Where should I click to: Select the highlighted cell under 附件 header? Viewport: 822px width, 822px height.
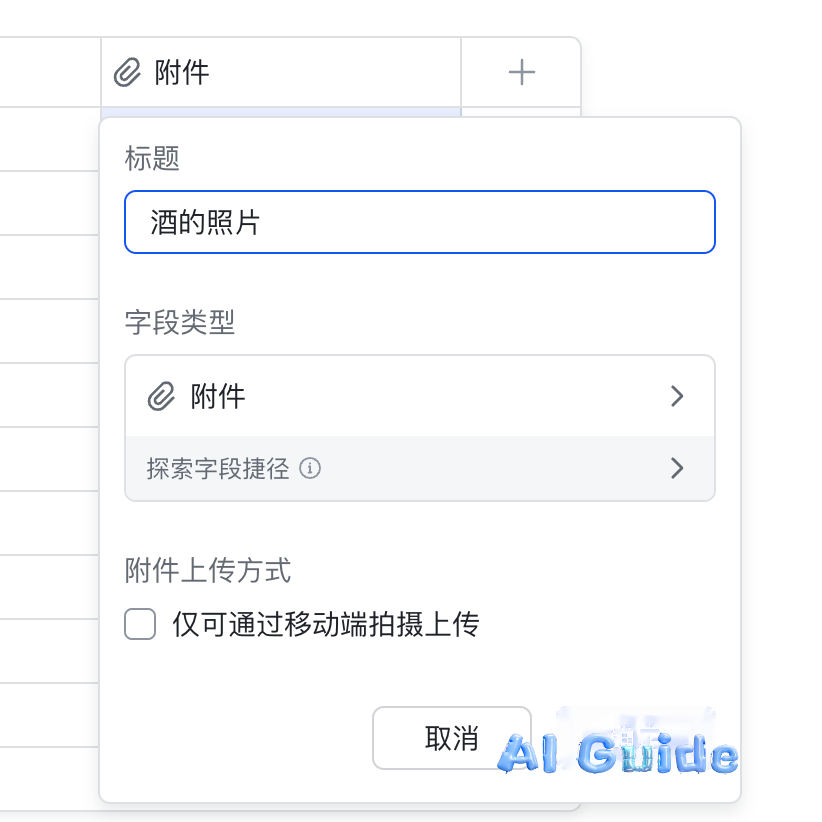point(281,112)
